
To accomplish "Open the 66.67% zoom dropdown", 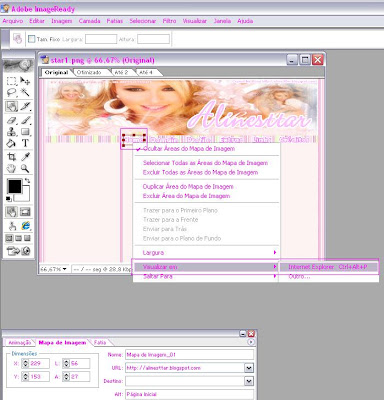I will click(x=64, y=269).
